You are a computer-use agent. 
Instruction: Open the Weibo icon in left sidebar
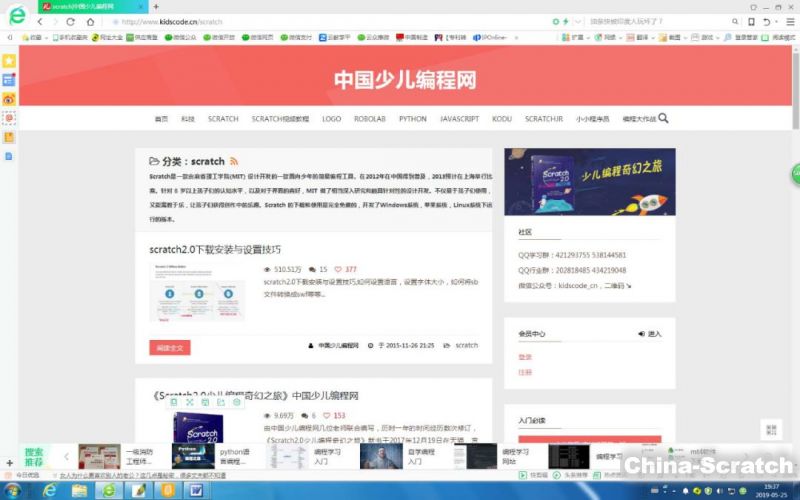pos(9,99)
